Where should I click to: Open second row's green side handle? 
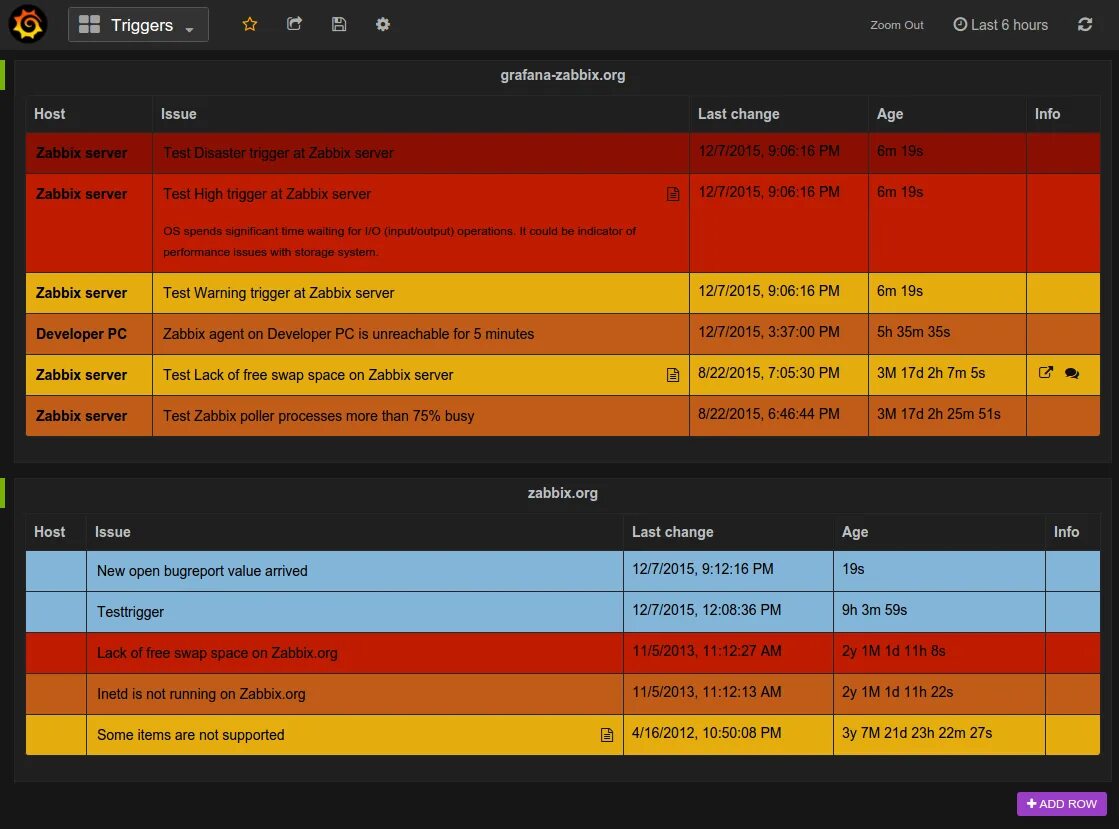[x=3, y=493]
